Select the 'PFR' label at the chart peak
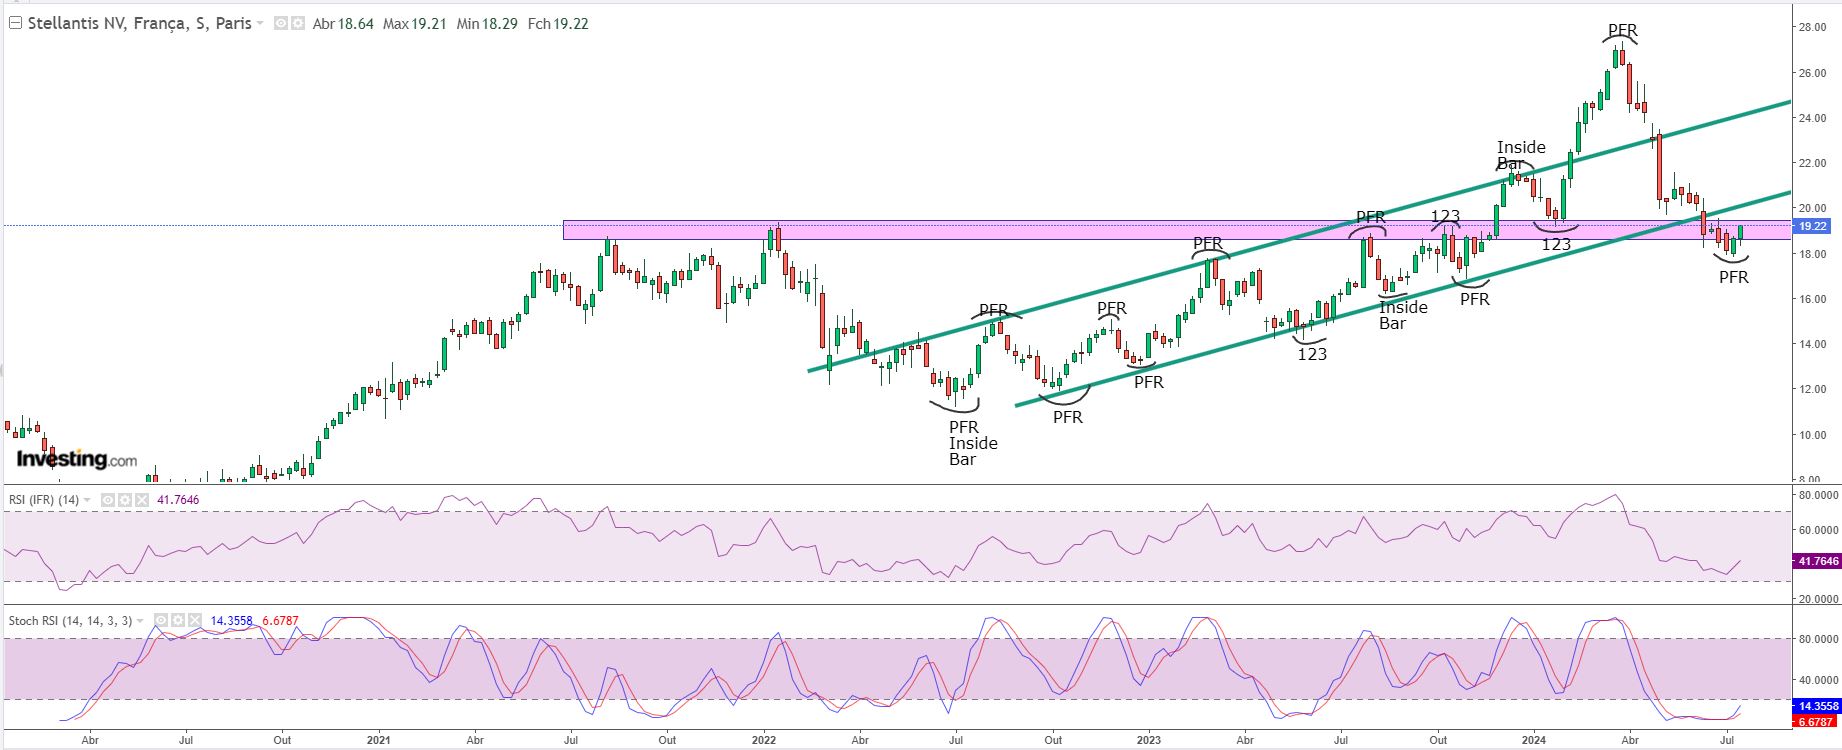The height and width of the screenshot is (750, 1842). click(1622, 31)
